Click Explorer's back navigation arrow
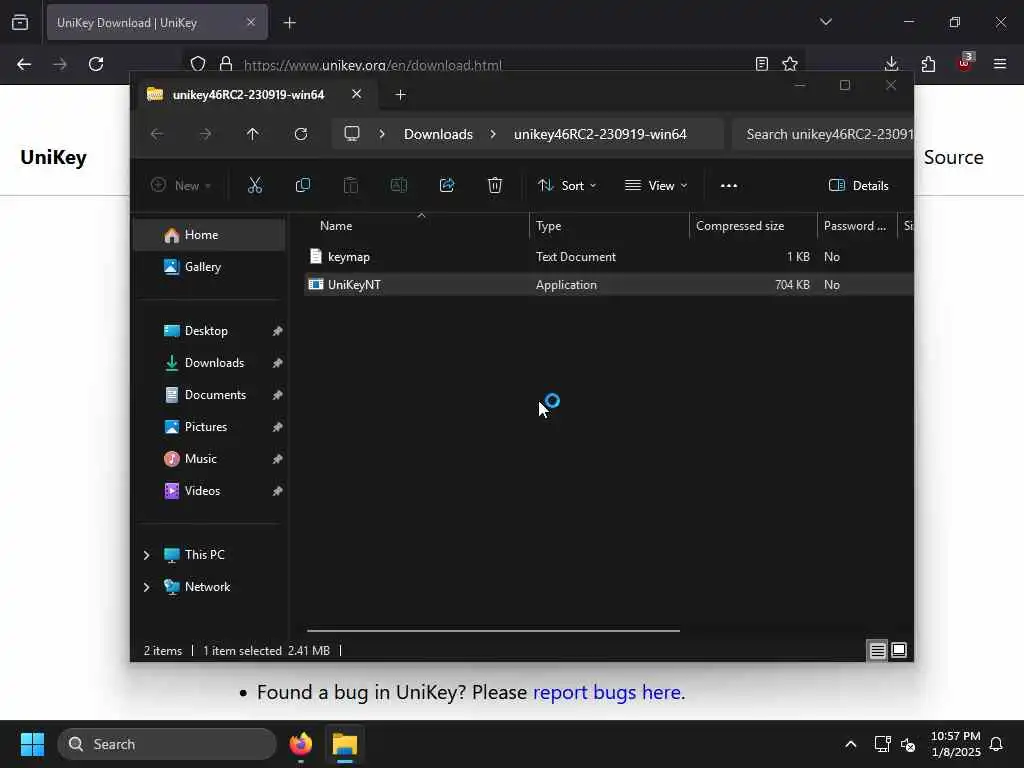Viewport: 1024px width, 768px height. click(157, 134)
